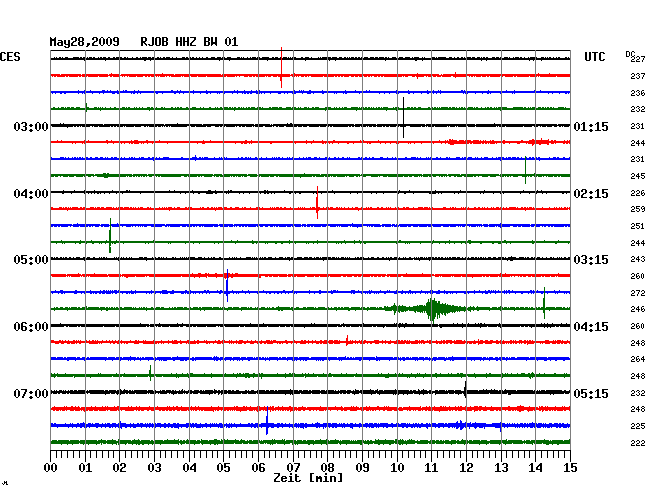This screenshot has height=494, width=650.
Task: Click the Zeit [min] axis title
Action: coord(308,478)
